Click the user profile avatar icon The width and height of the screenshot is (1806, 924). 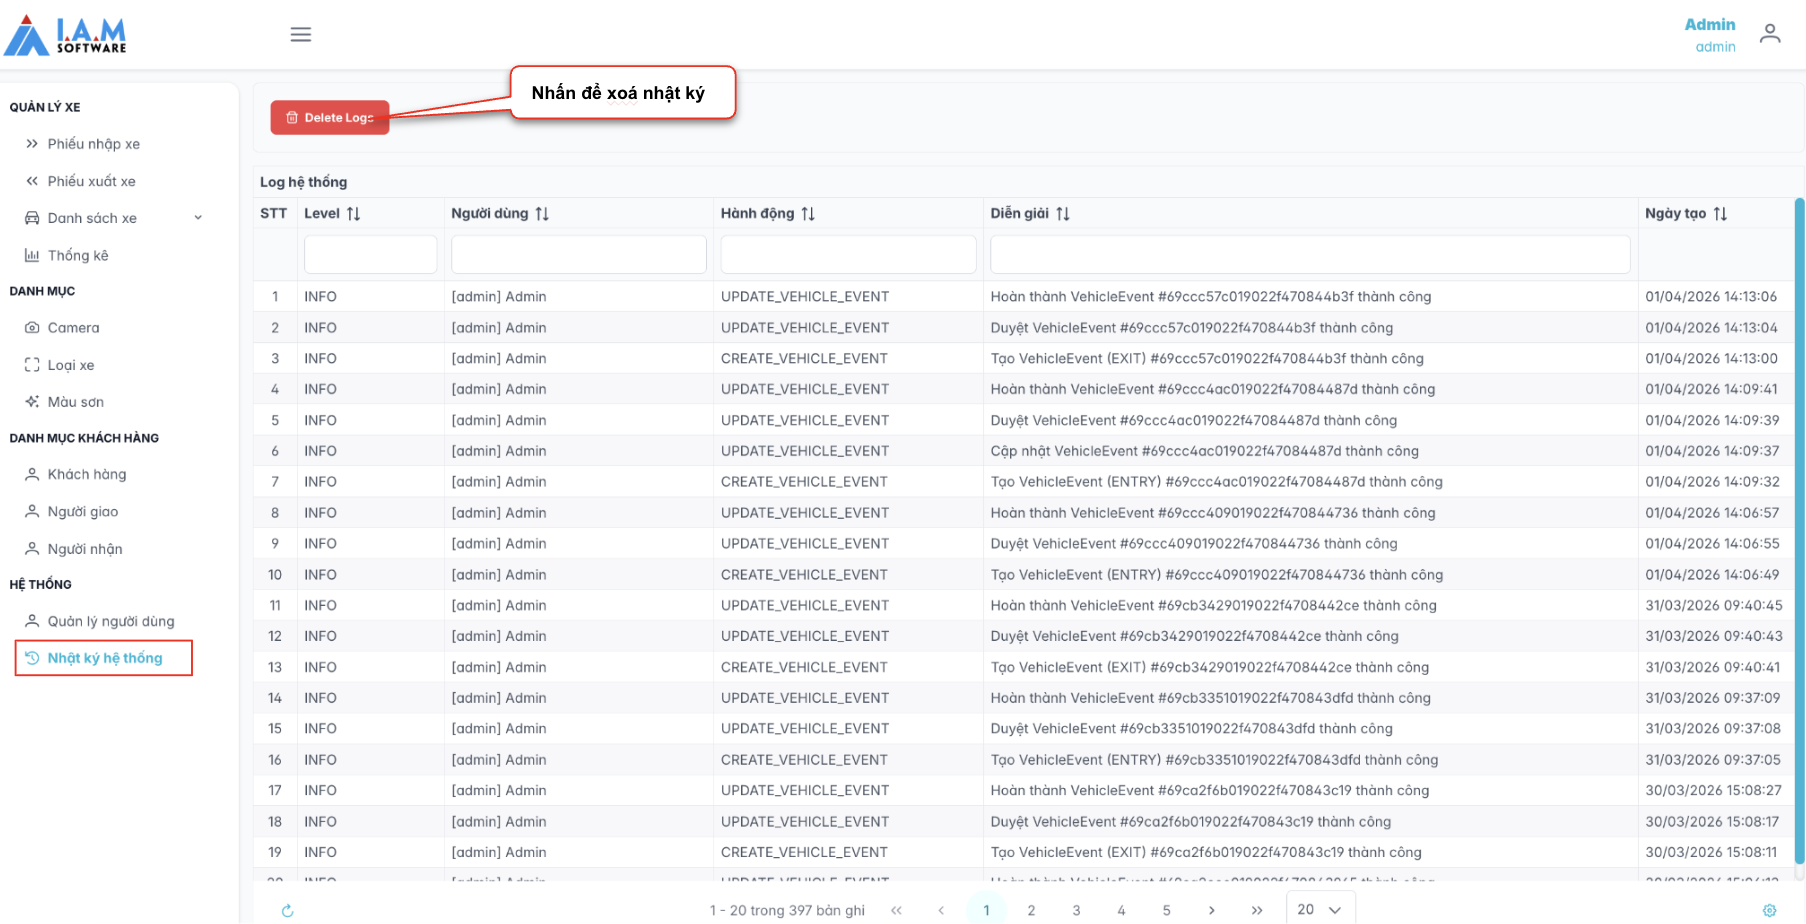(x=1769, y=35)
